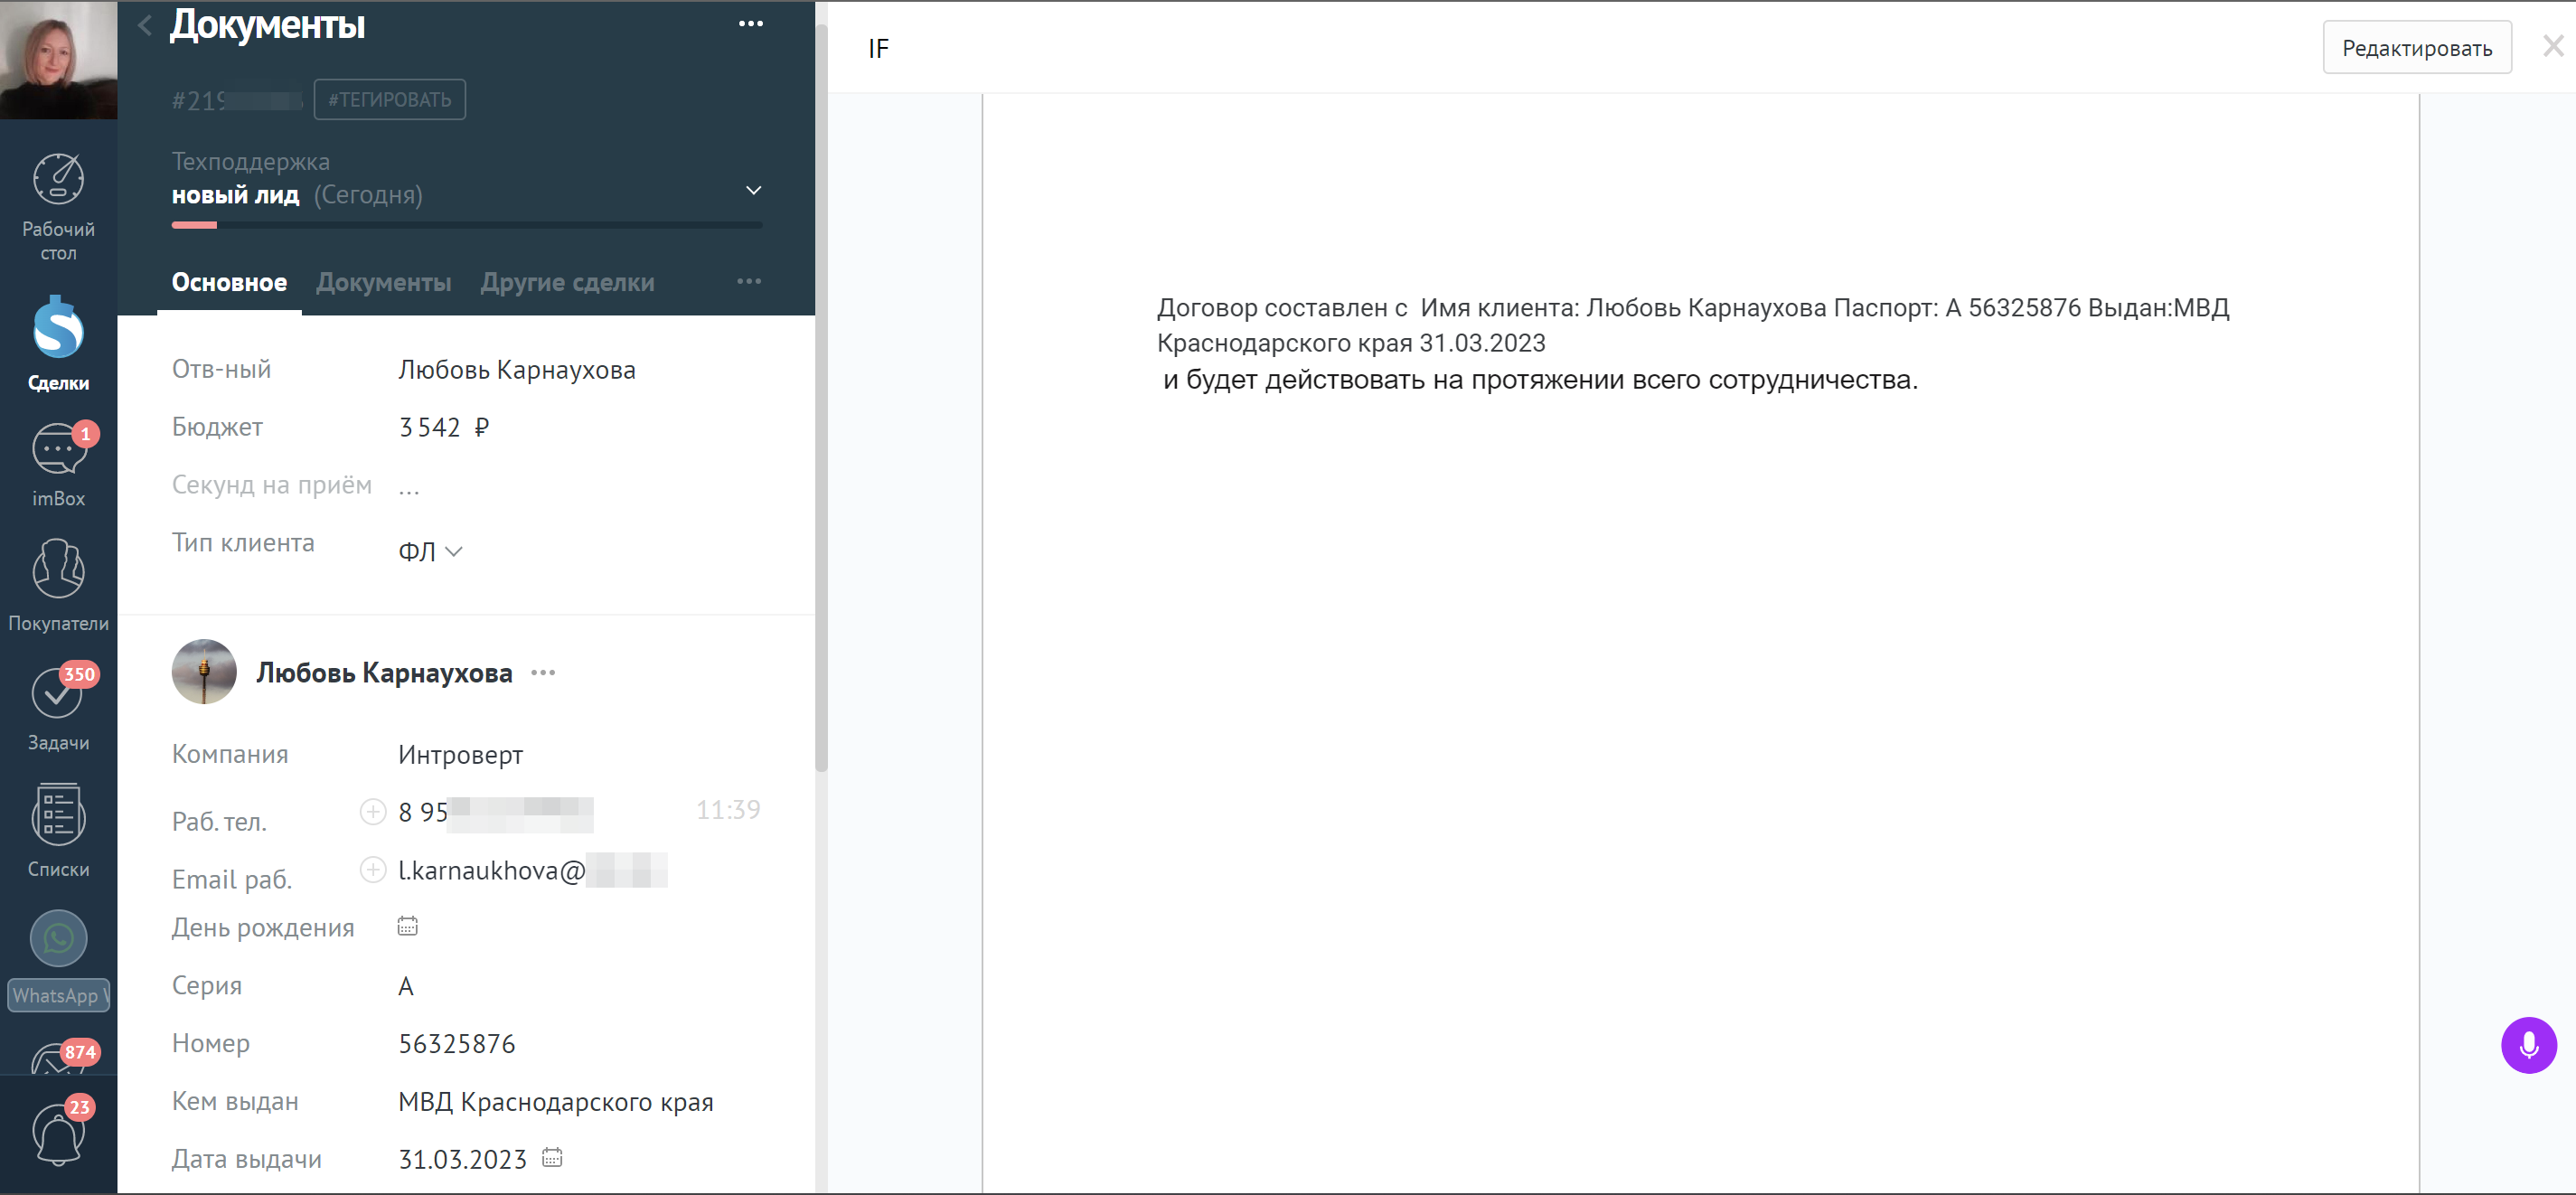Image resolution: width=2576 pixels, height=1195 pixels.
Task: Open the Другие сделки tab
Action: pyautogui.click(x=567, y=283)
